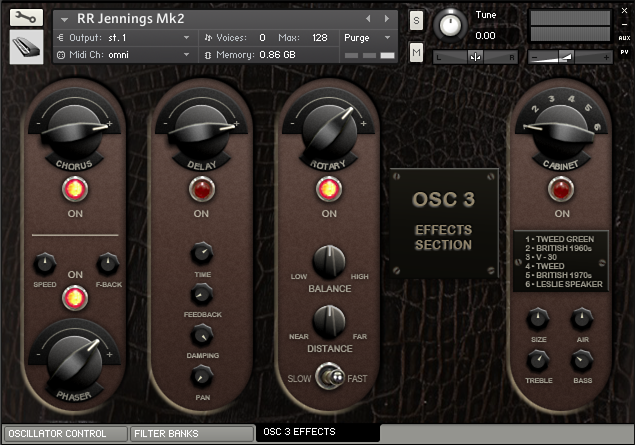The width and height of the screenshot is (635, 445).
Task: Click the F-BACK knob
Action: (x=108, y=264)
